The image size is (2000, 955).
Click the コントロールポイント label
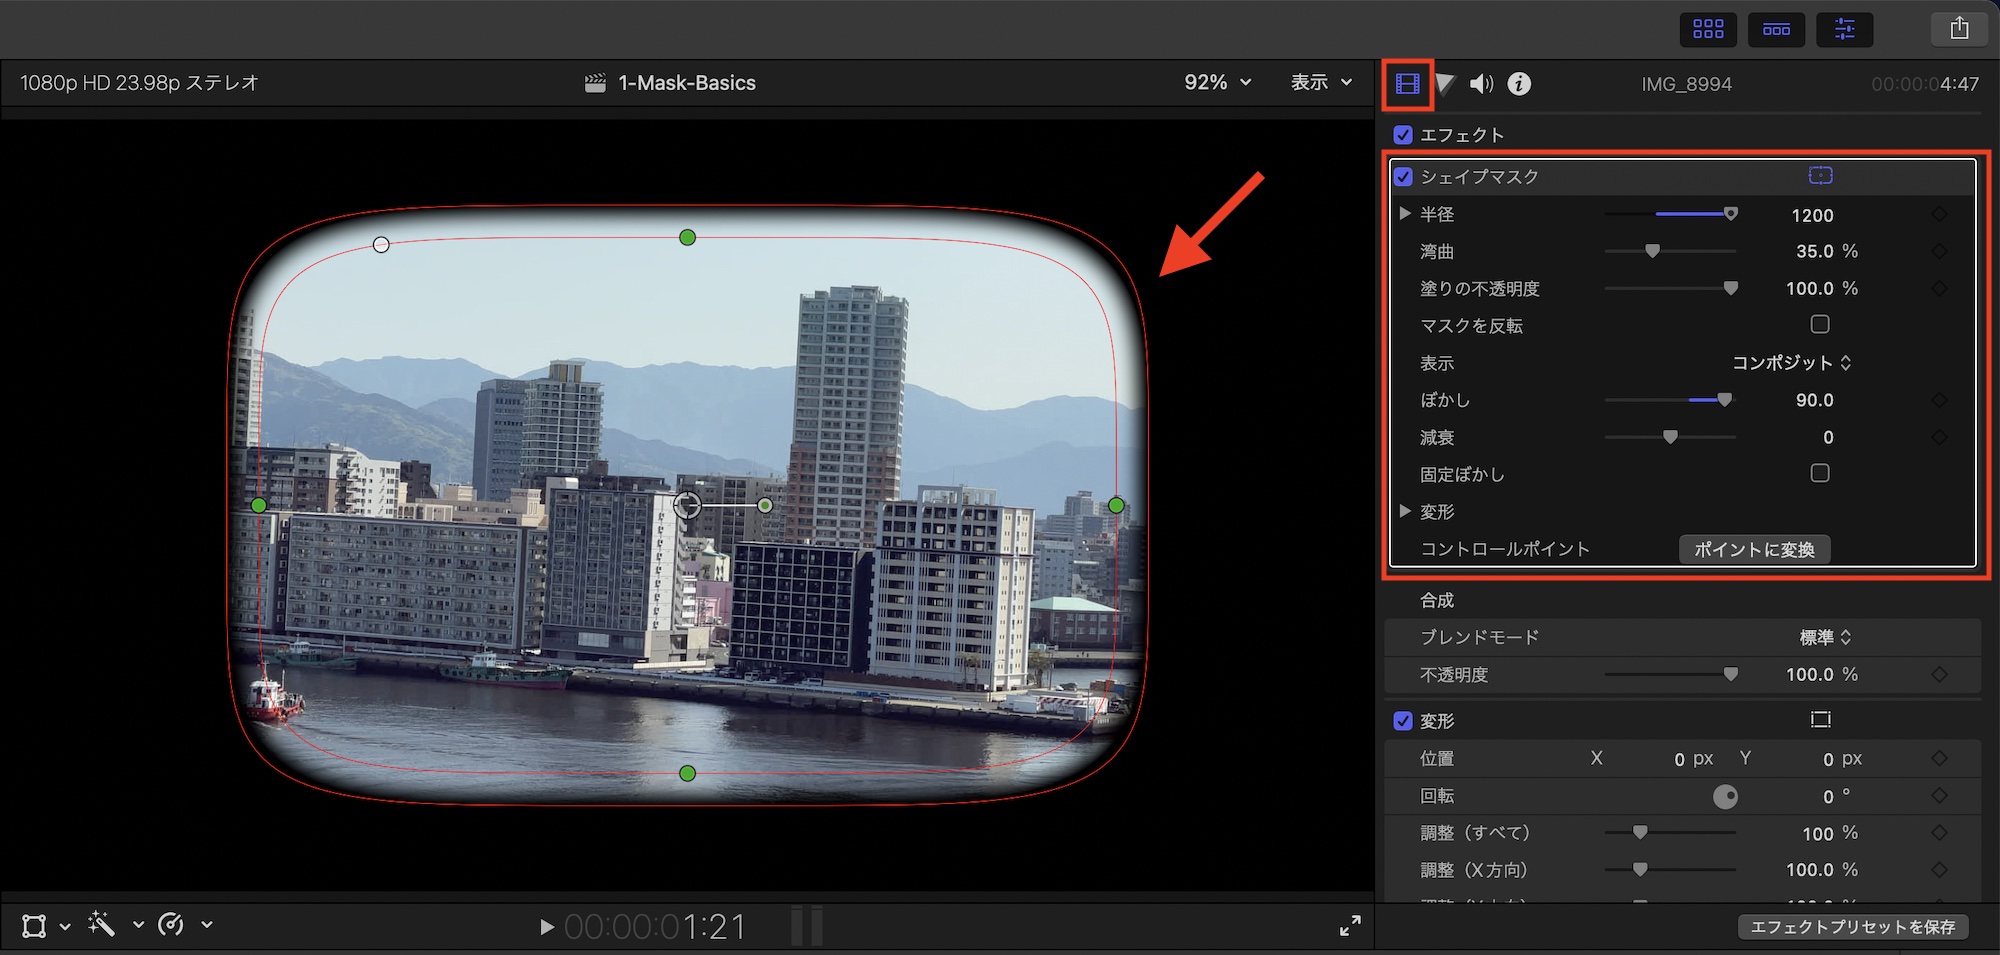[1505, 549]
